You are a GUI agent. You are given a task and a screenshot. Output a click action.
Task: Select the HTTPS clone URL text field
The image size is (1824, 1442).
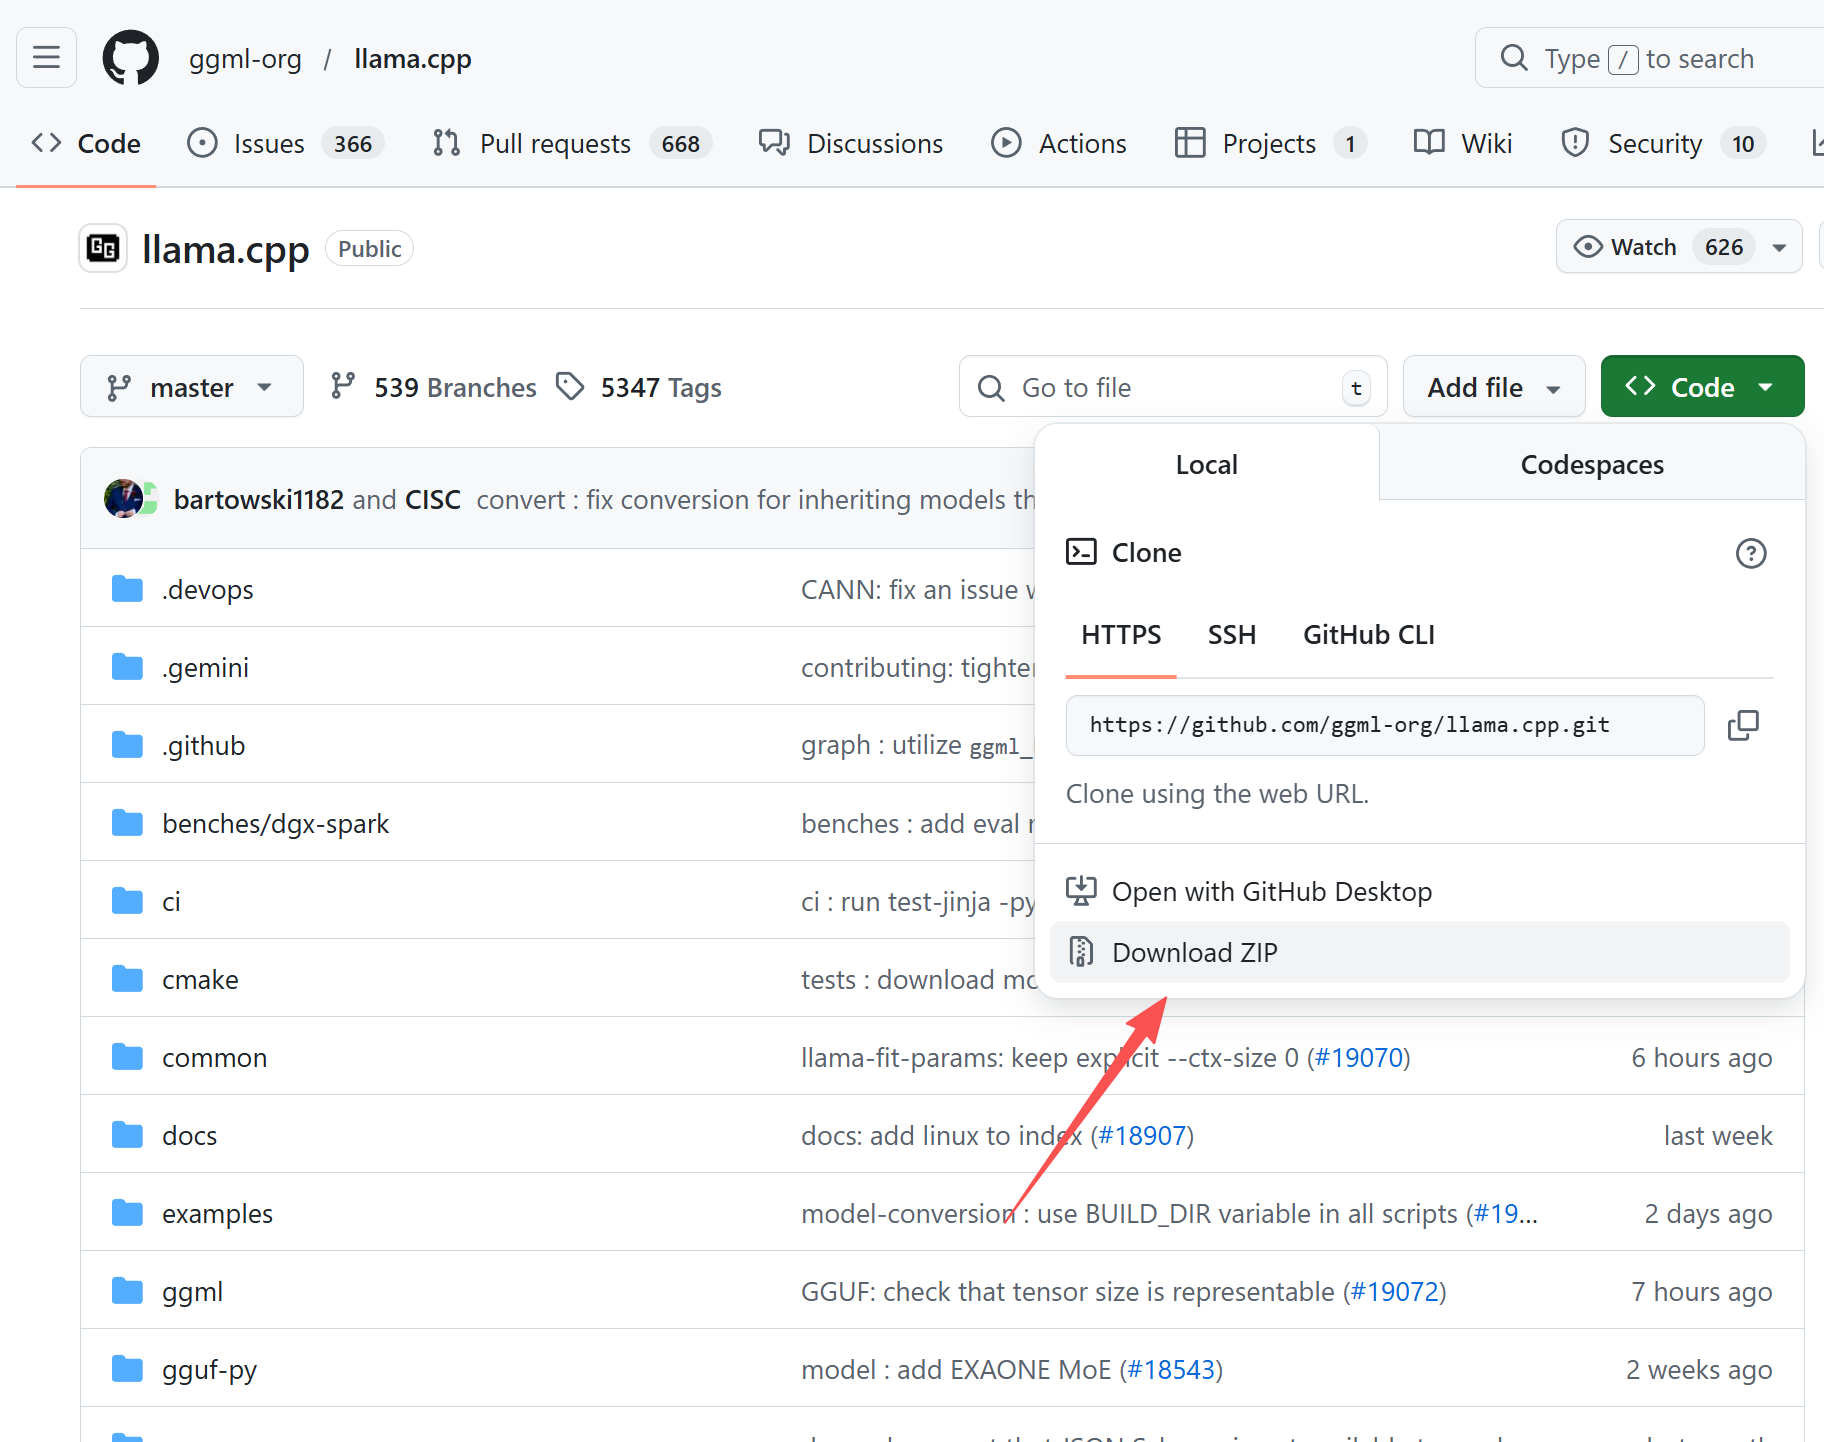1385,725
